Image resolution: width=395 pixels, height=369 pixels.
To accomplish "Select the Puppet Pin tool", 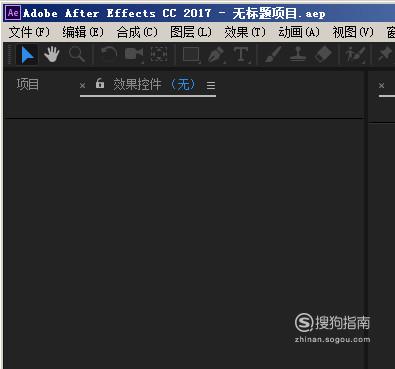I will point(385,55).
